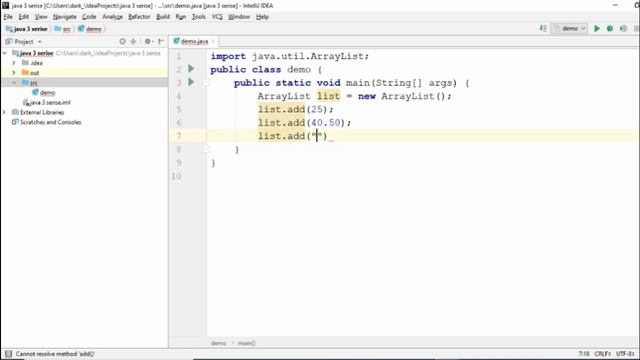Expand the out folder
Screen dimensions: 640x360
point(14,73)
